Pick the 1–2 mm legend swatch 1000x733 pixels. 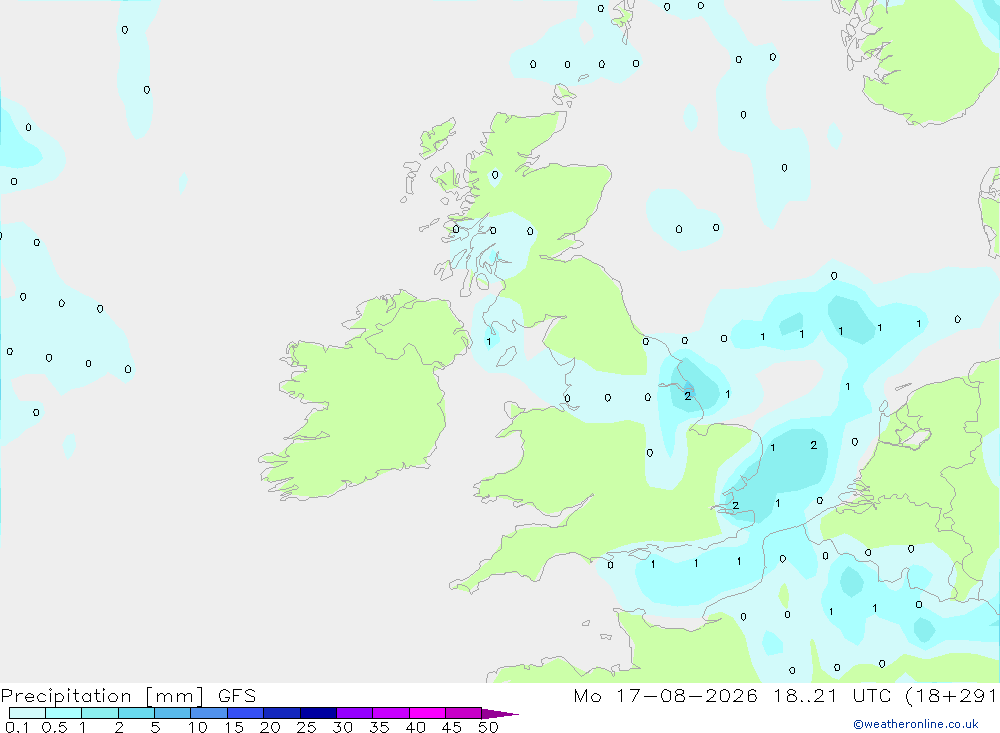[x=100, y=713]
